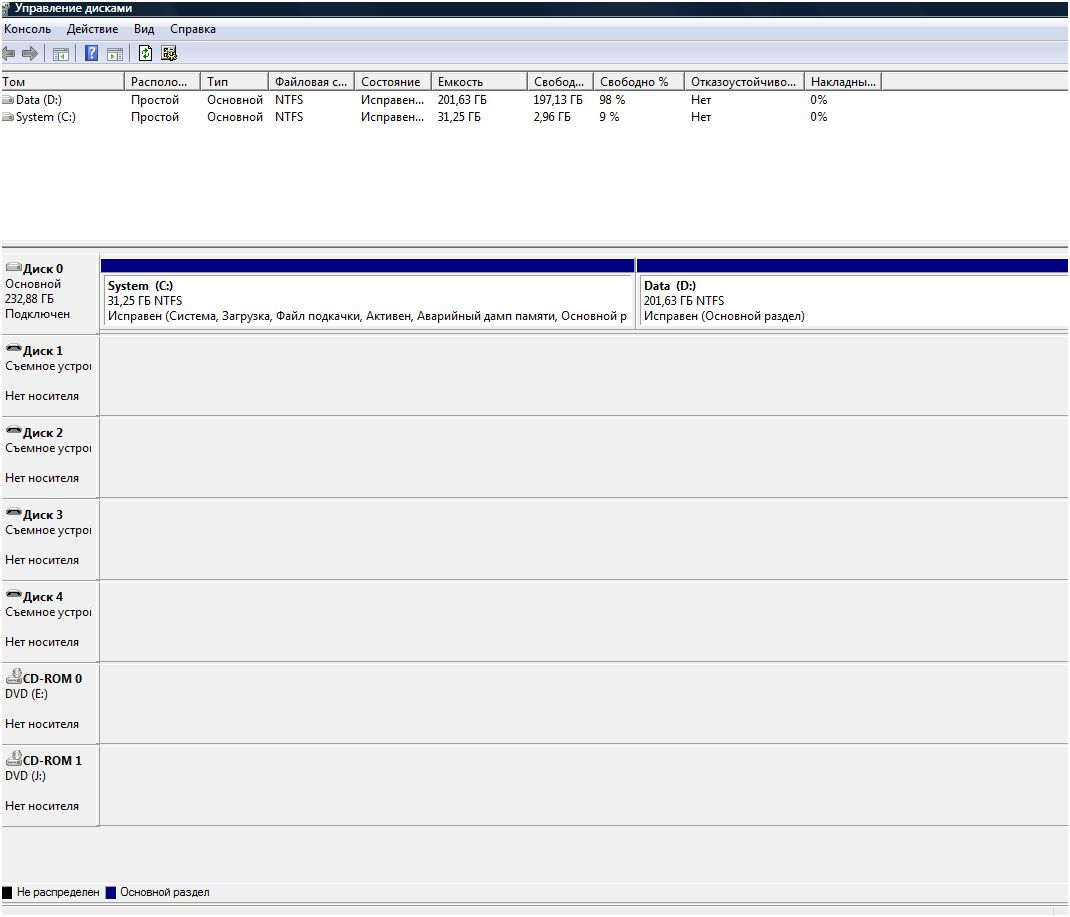The height and width of the screenshot is (917, 1070).
Task: Click the black Не распределен legend swatch
Action: pos(8,892)
